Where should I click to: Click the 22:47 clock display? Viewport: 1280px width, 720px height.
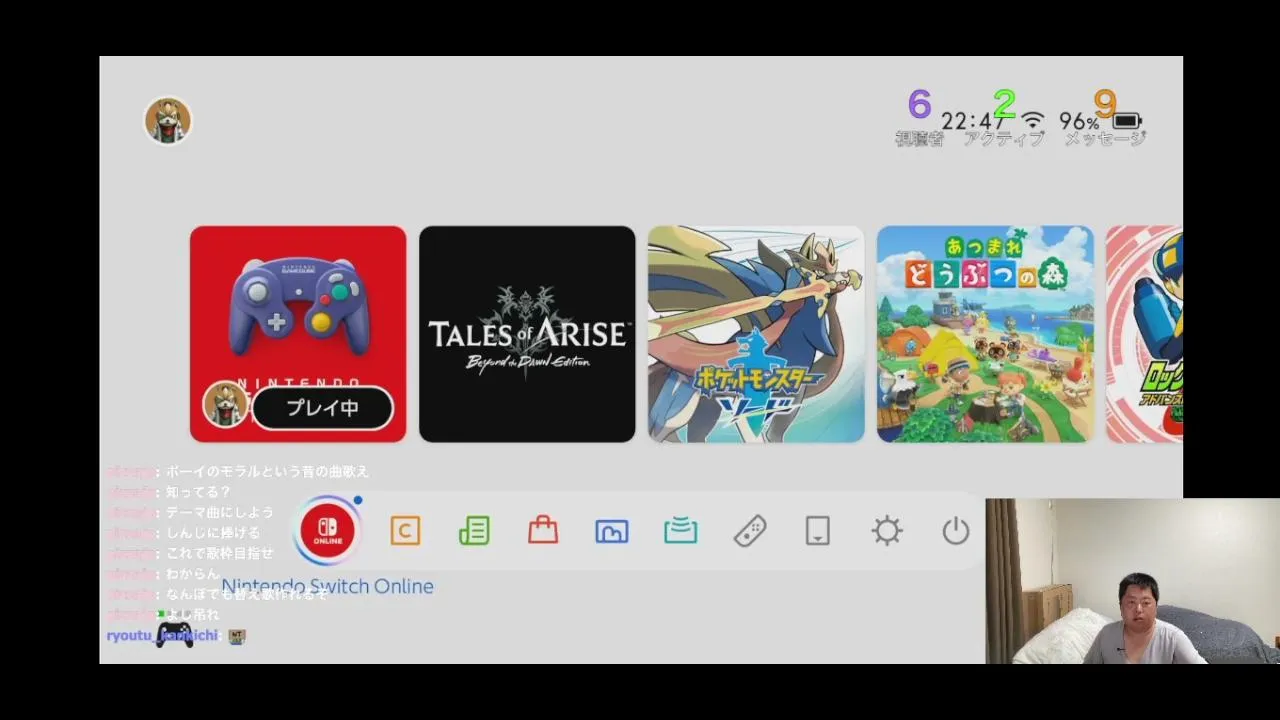coord(972,122)
